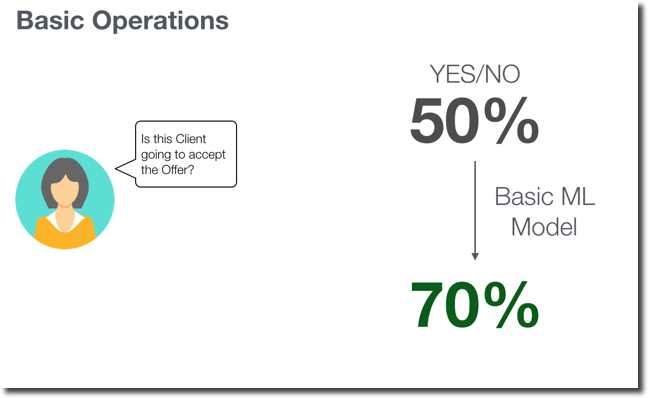
Task: Click the 'Is this Client' text line
Action: tap(173, 139)
